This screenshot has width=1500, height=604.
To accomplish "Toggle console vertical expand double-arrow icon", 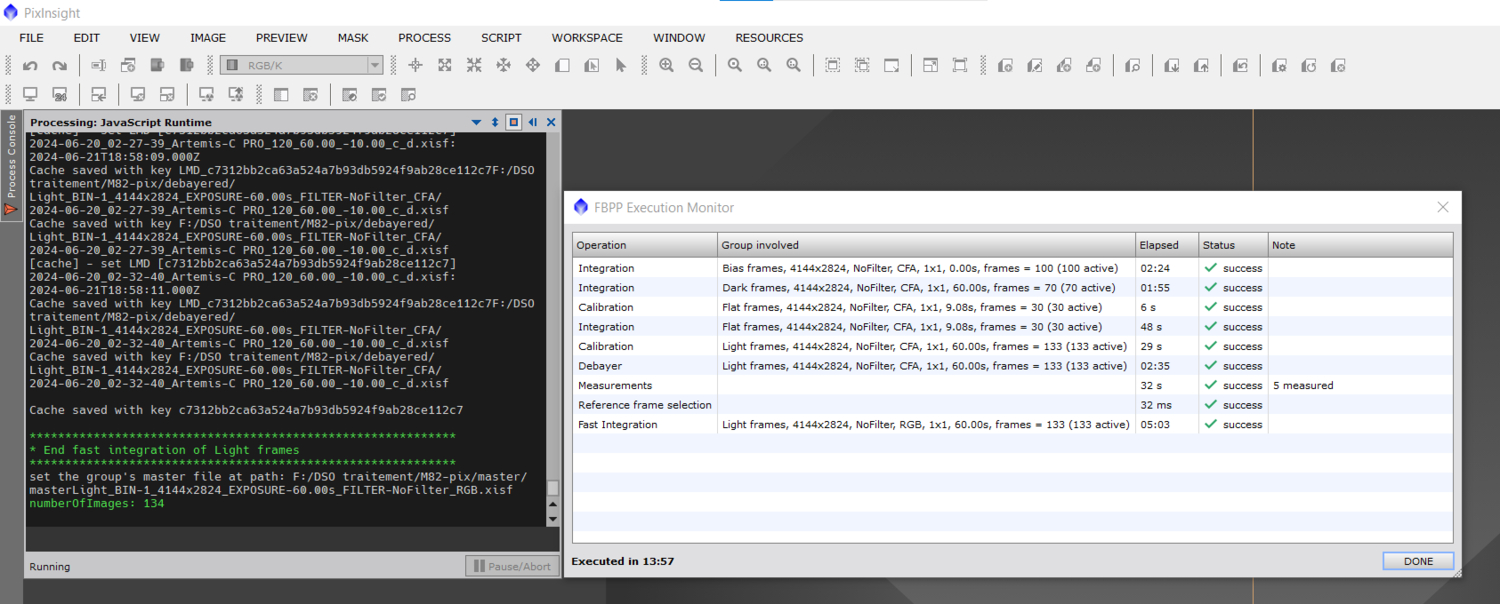I will pos(494,122).
